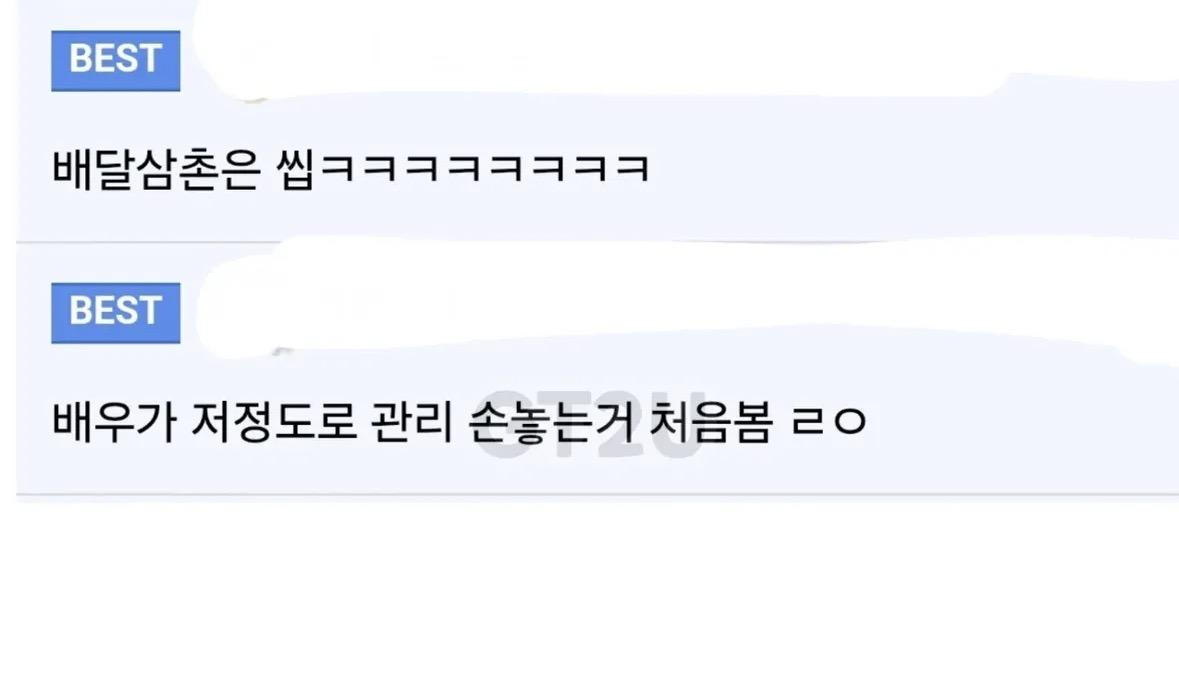Image resolution: width=1179 pixels, height=693 pixels.
Task: Click the ㅋㅋㅋㅋㅋㅋㅋㅋ laughter string
Action: 484,169
